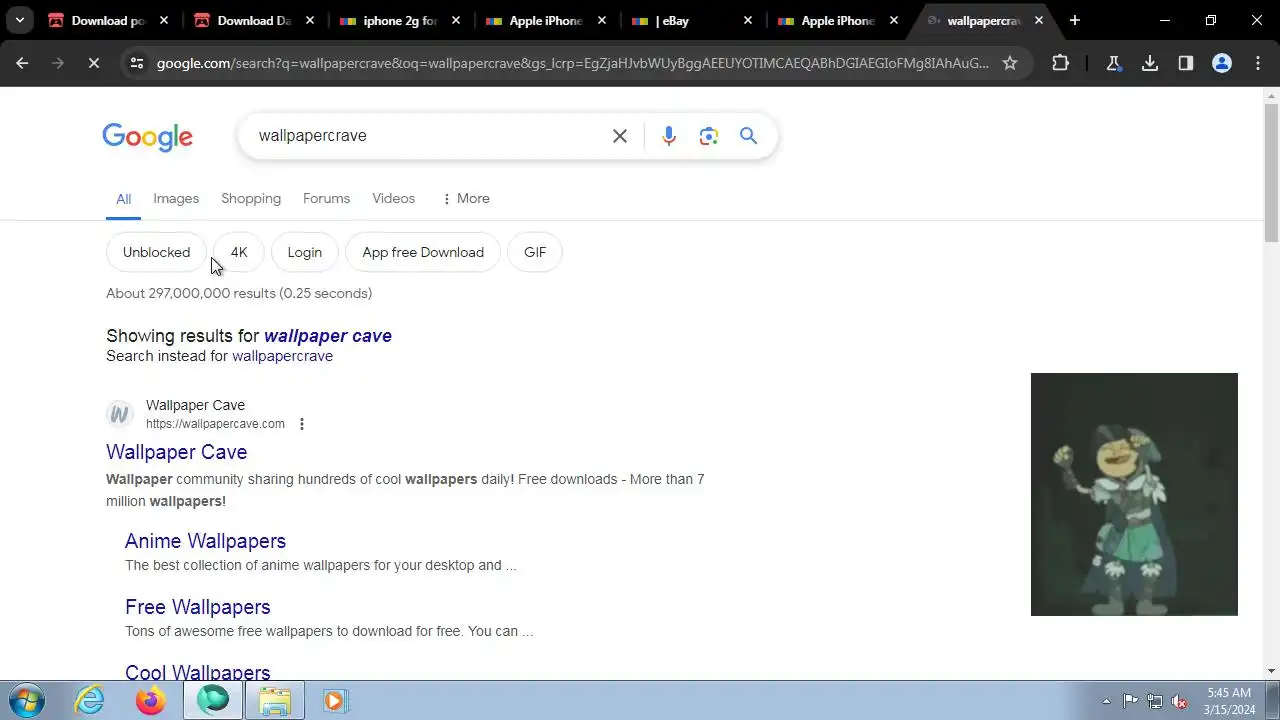Bookmark this page with star icon
This screenshot has height=720, width=1280.
point(1010,63)
